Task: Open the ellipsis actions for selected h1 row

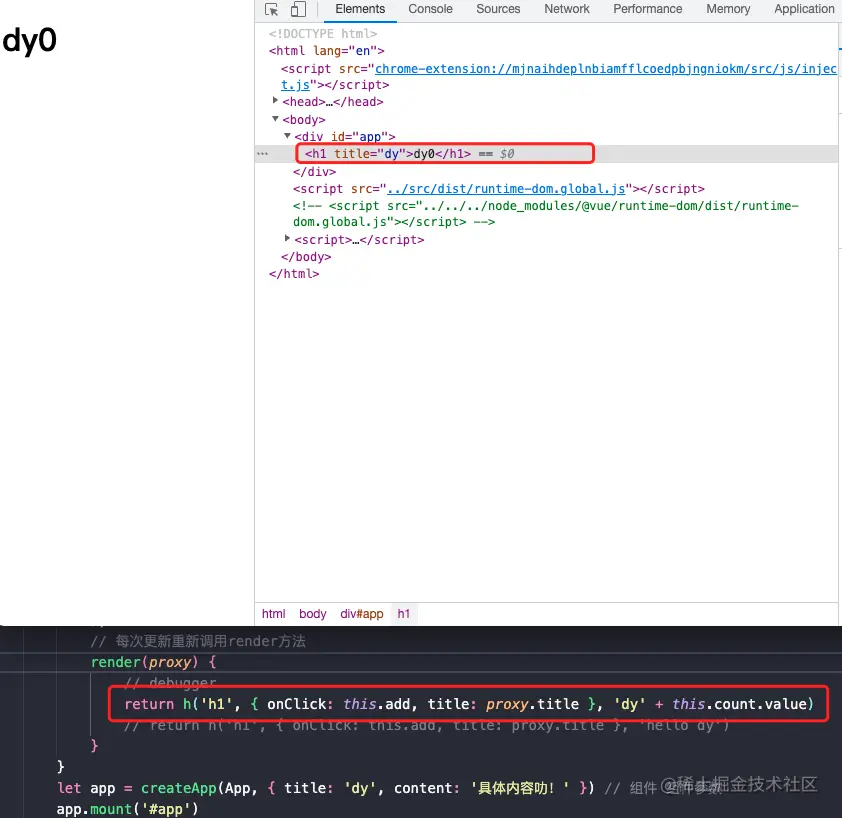Action: click(x=262, y=154)
